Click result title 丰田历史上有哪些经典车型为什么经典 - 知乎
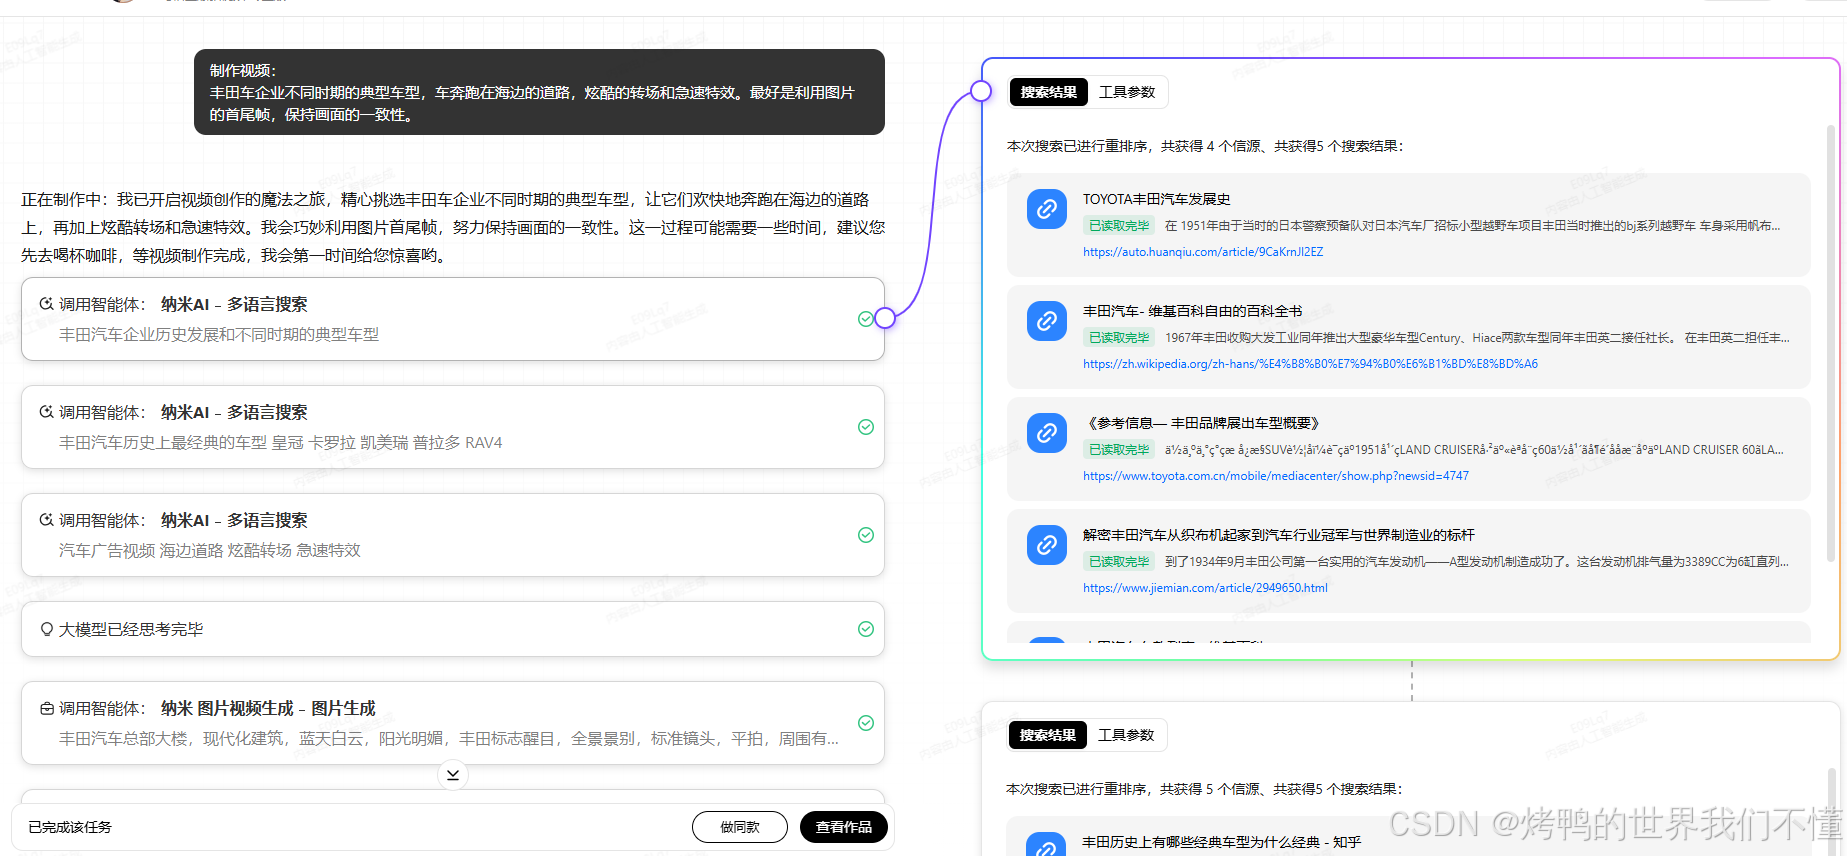Viewport: 1847px width, 856px height. (x=1221, y=842)
